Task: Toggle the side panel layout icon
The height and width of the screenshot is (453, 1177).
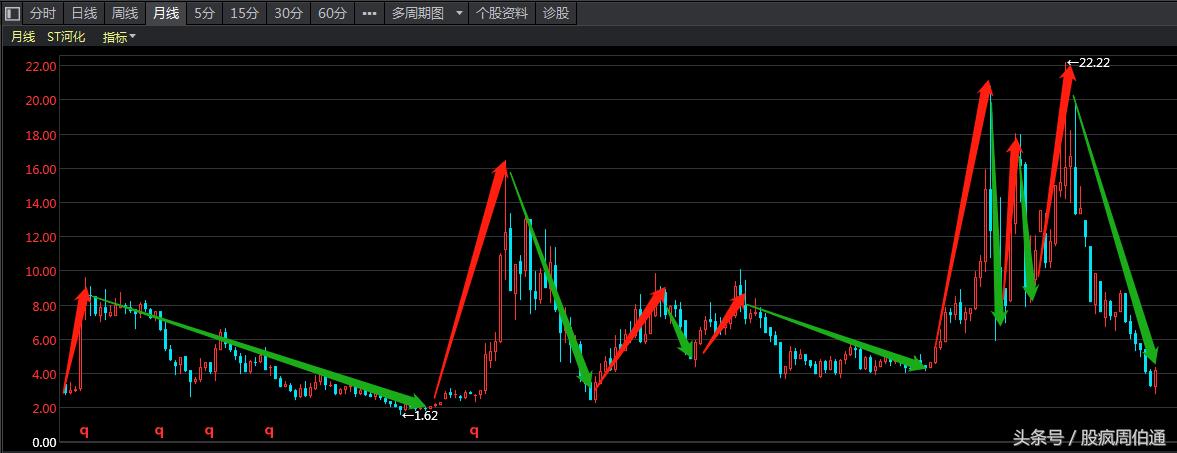Action: coord(12,13)
